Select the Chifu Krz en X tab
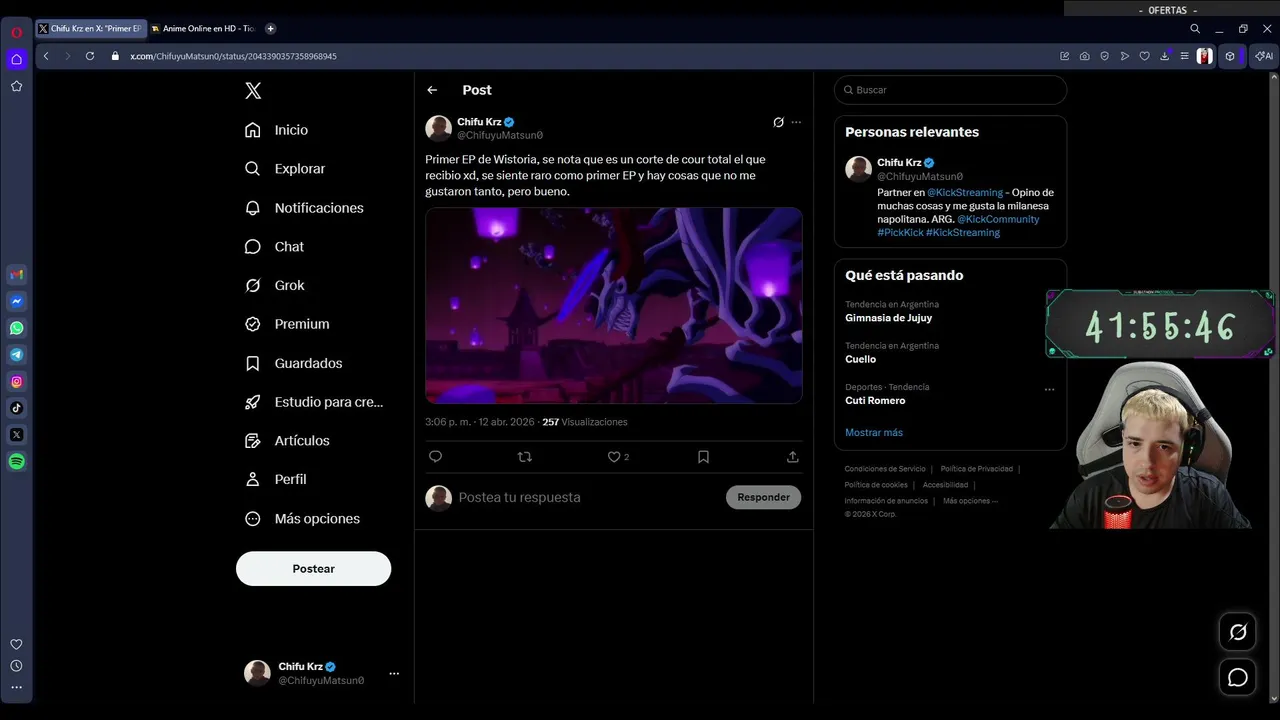Viewport: 1280px width, 720px height. point(90,29)
